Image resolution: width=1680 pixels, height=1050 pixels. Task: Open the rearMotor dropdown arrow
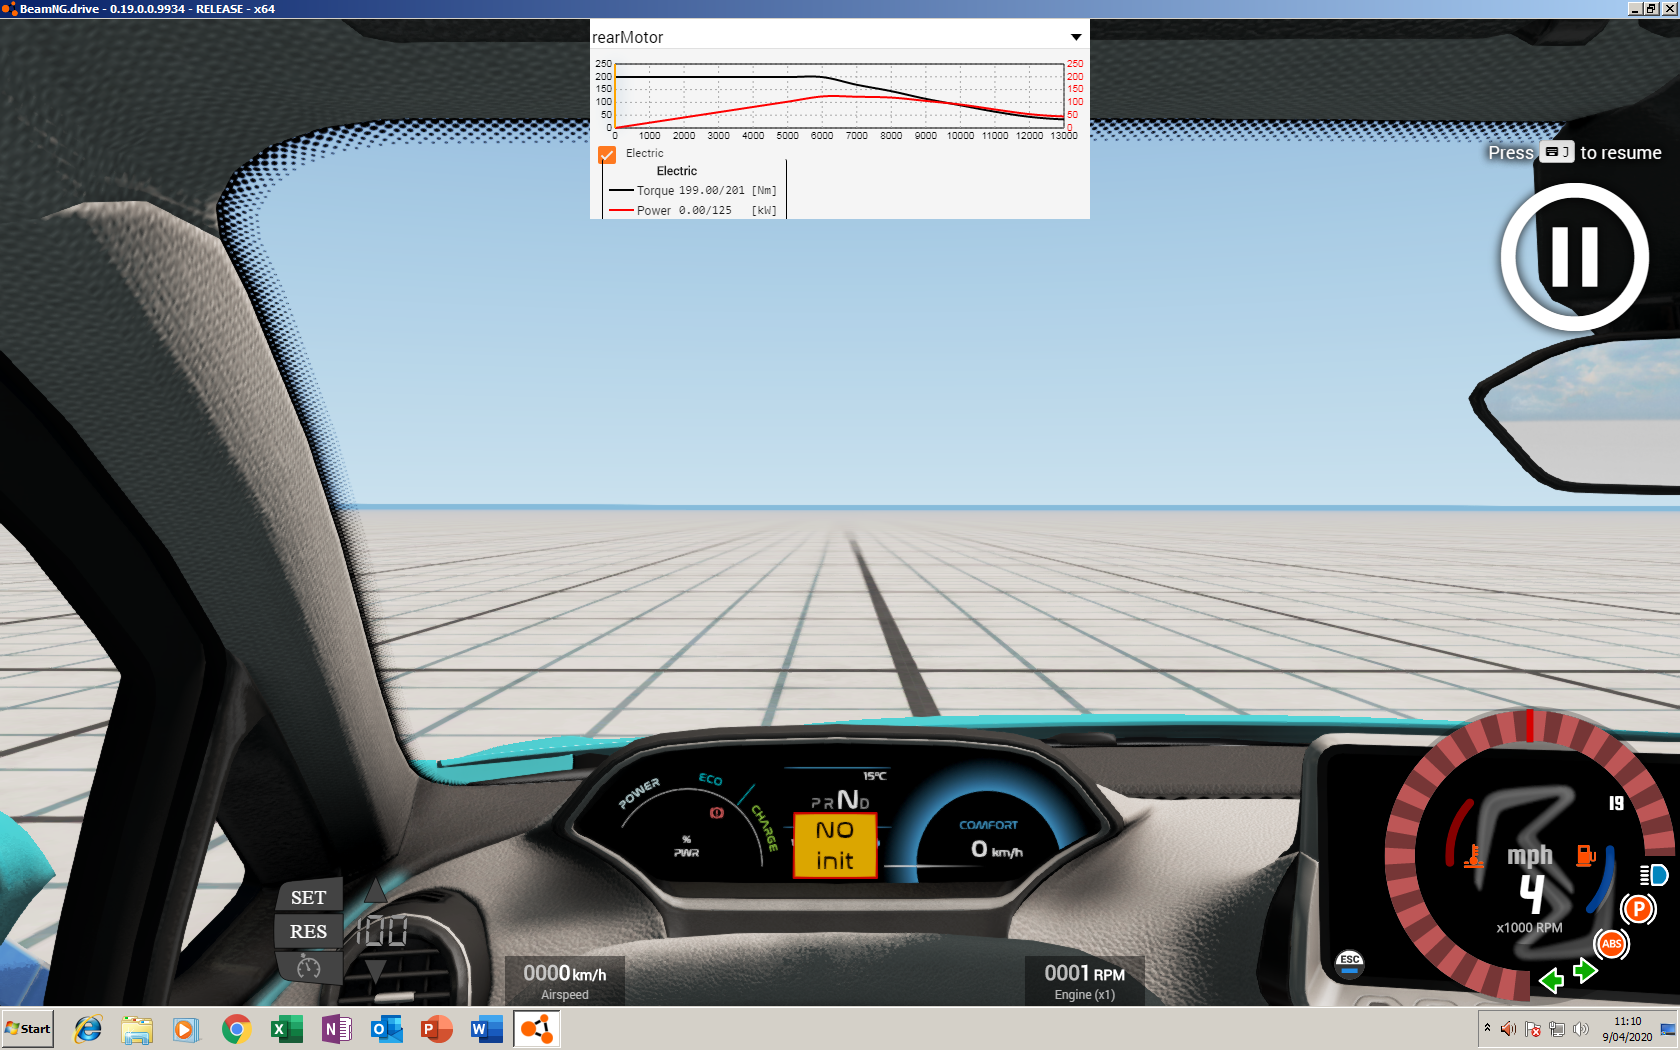[x=1076, y=37]
